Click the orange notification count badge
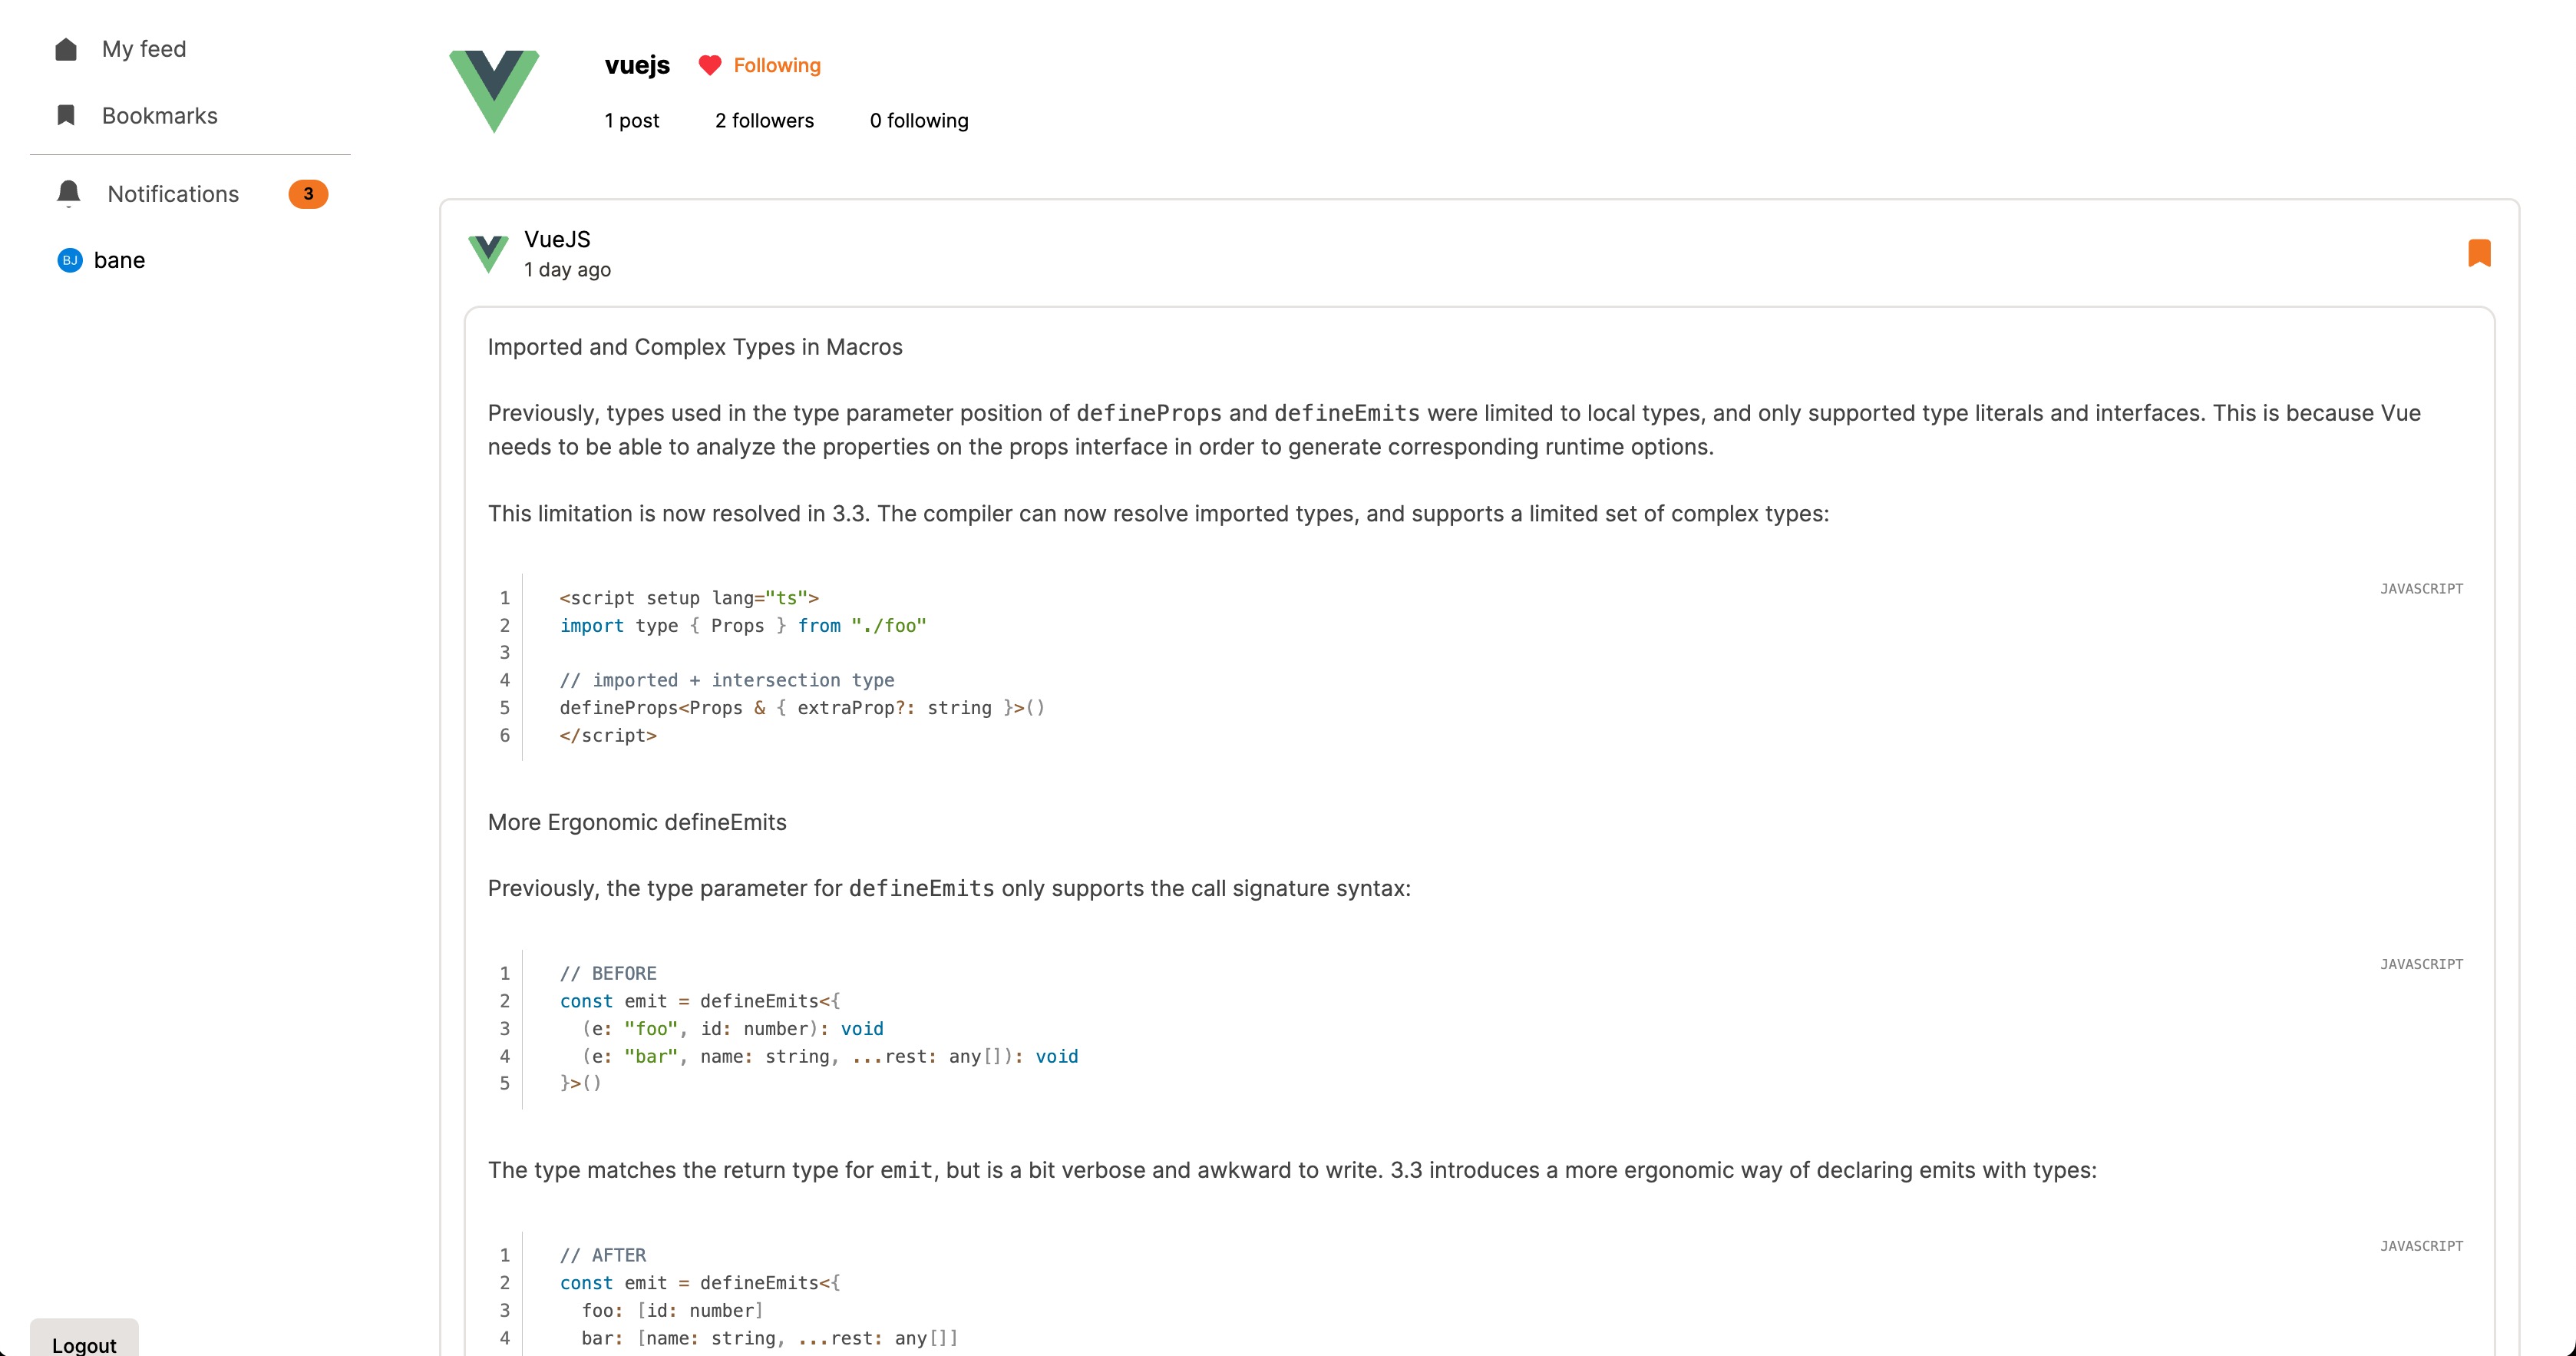Viewport: 2576px width, 1356px height. tap(308, 194)
